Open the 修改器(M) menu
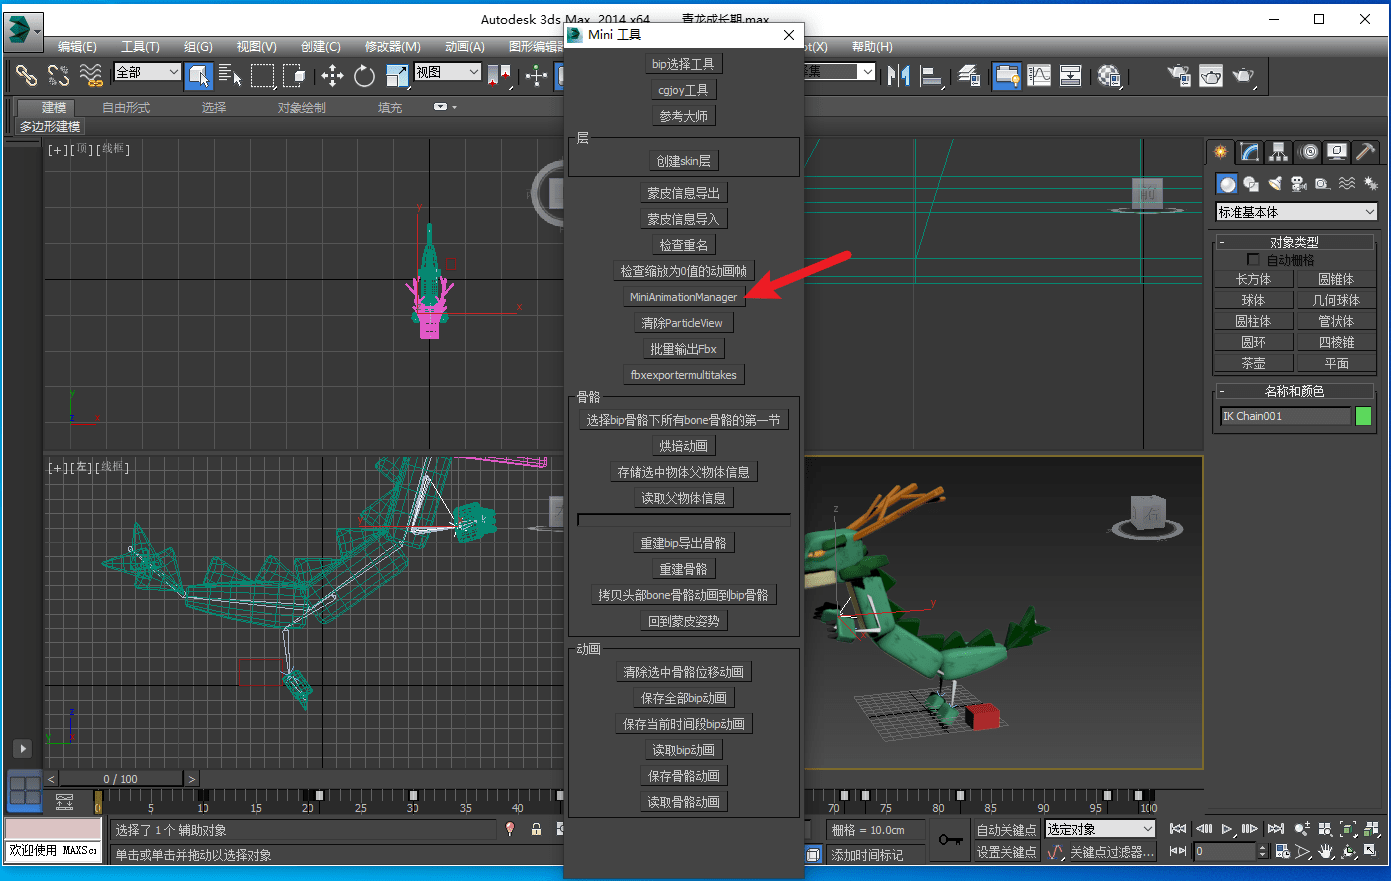Image resolution: width=1391 pixels, height=881 pixels. (x=392, y=47)
